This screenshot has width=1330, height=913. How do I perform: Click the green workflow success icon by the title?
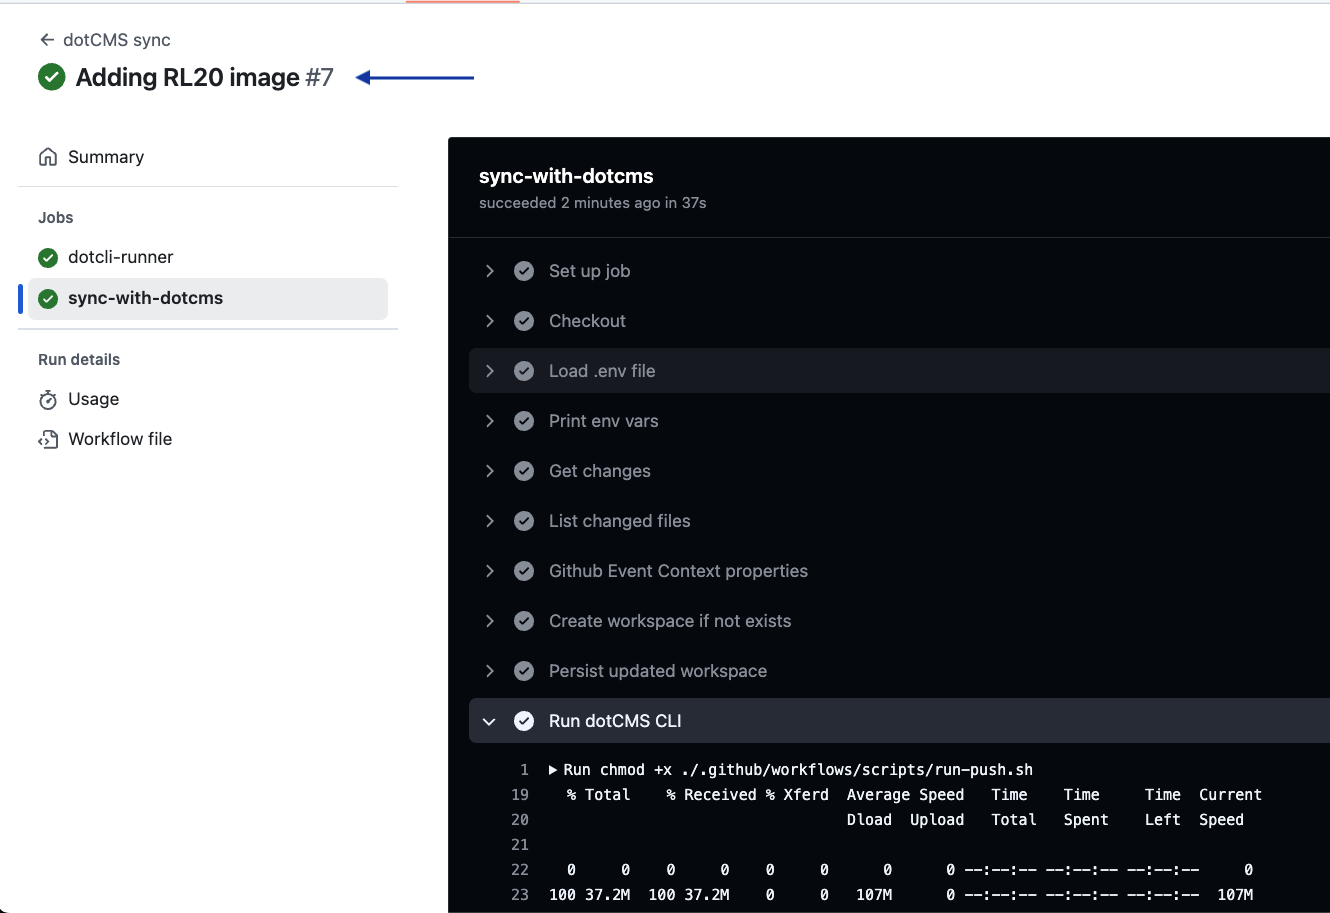pos(51,77)
